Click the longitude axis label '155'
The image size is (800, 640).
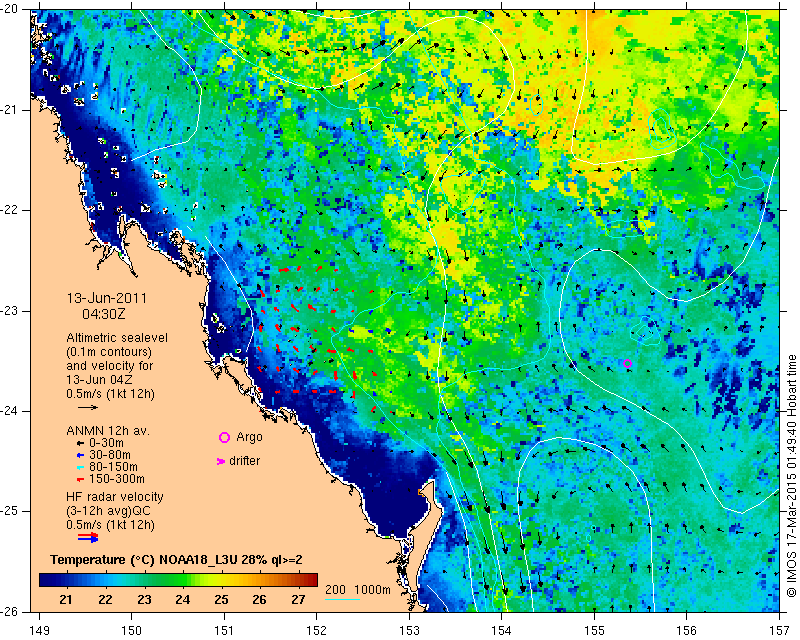click(x=594, y=631)
